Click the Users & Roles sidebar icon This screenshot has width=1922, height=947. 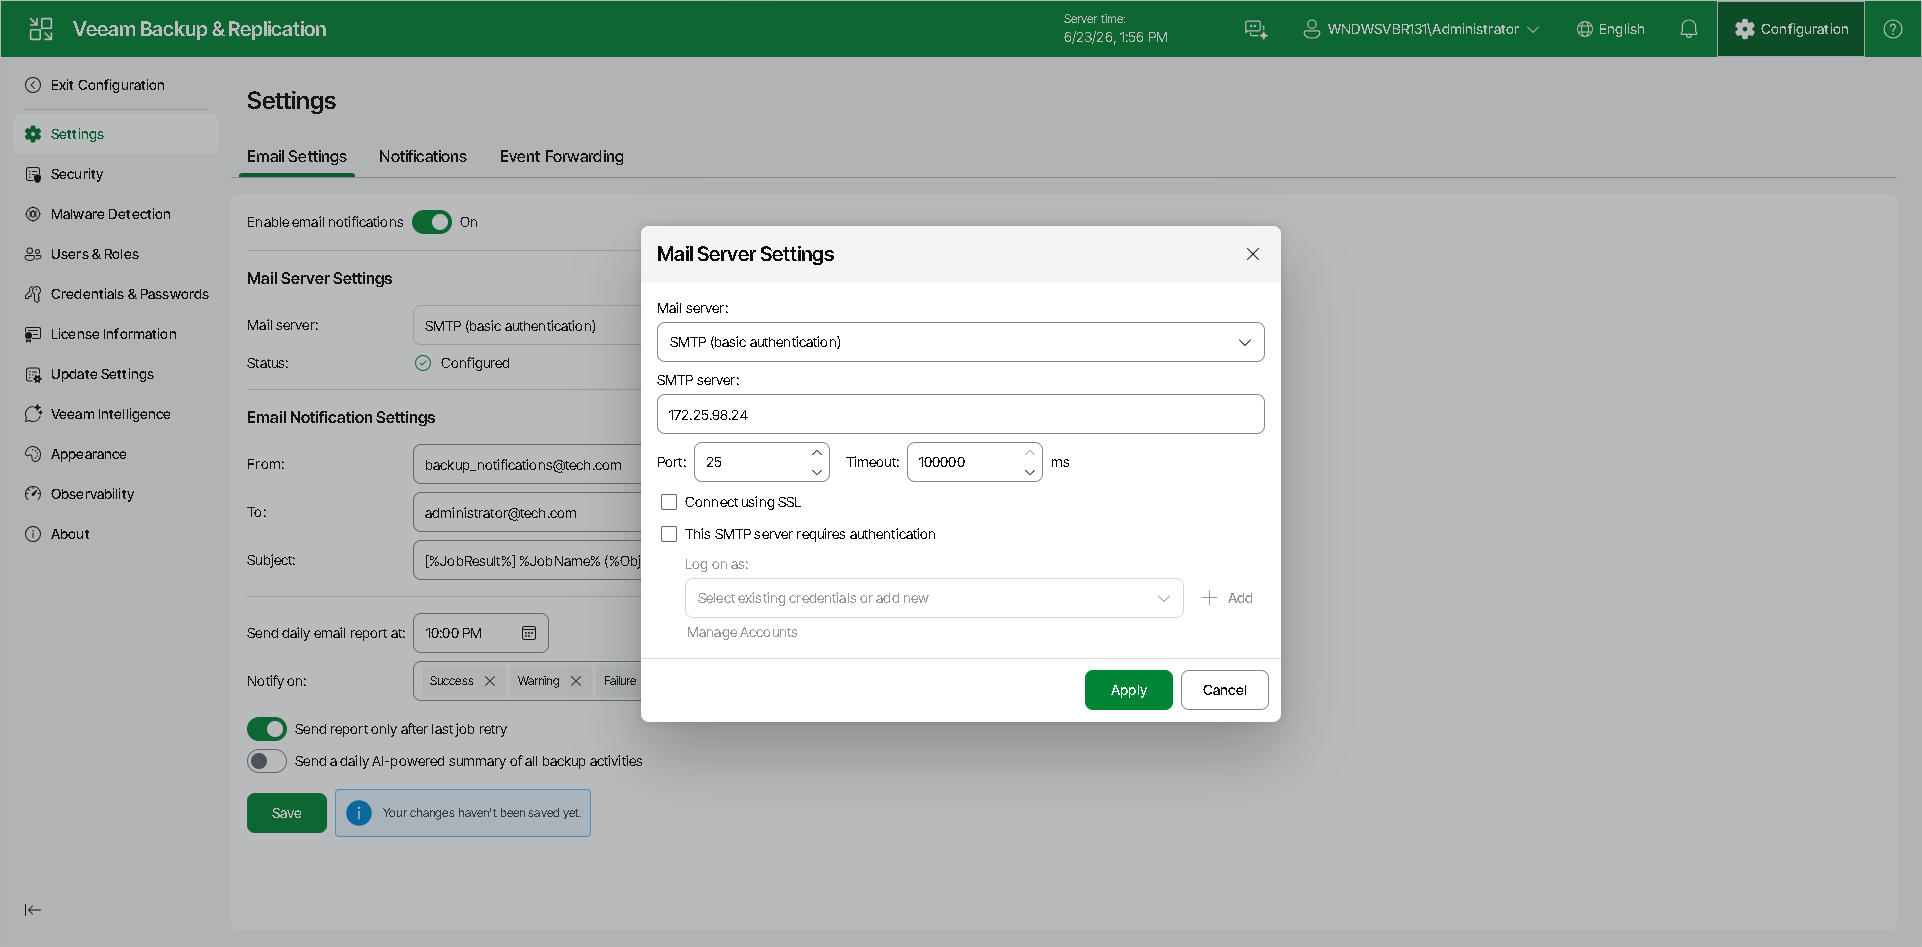(33, 254)
